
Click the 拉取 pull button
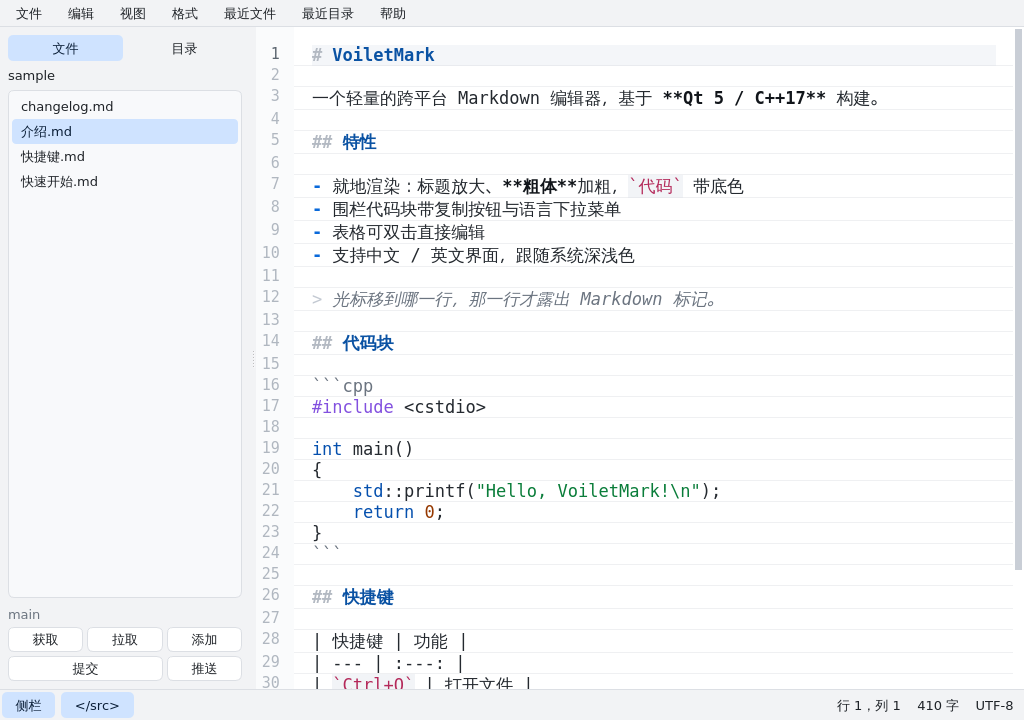pyautogui.click(x=125, y=640)
